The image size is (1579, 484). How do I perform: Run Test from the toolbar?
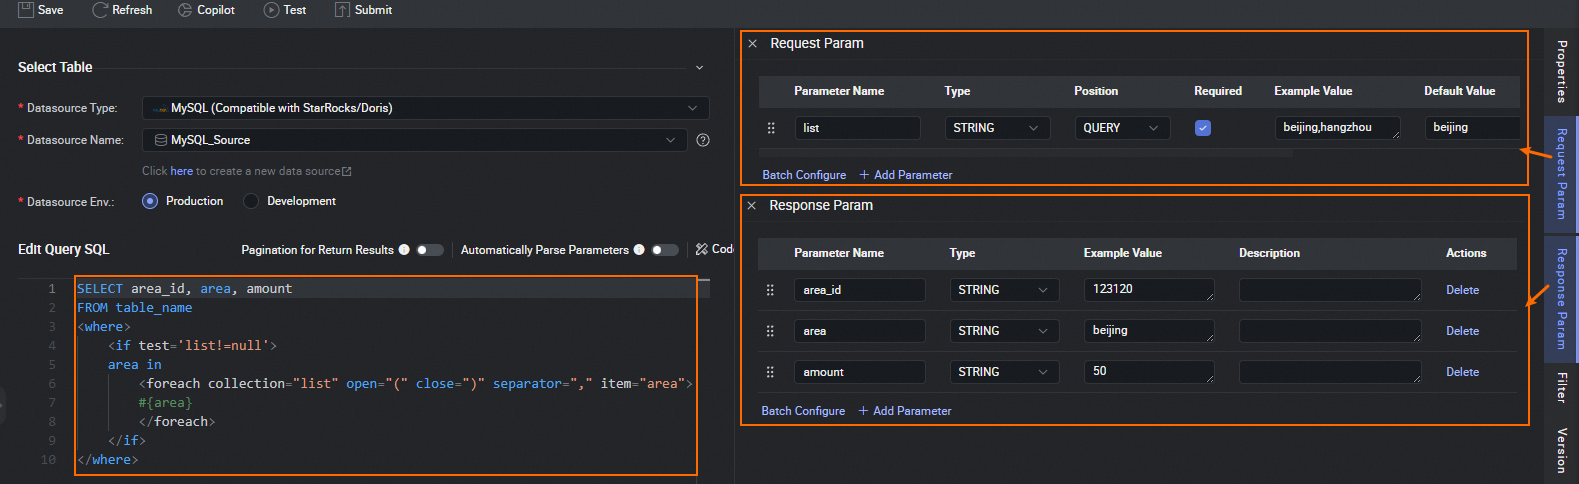(x=271, y=10)
